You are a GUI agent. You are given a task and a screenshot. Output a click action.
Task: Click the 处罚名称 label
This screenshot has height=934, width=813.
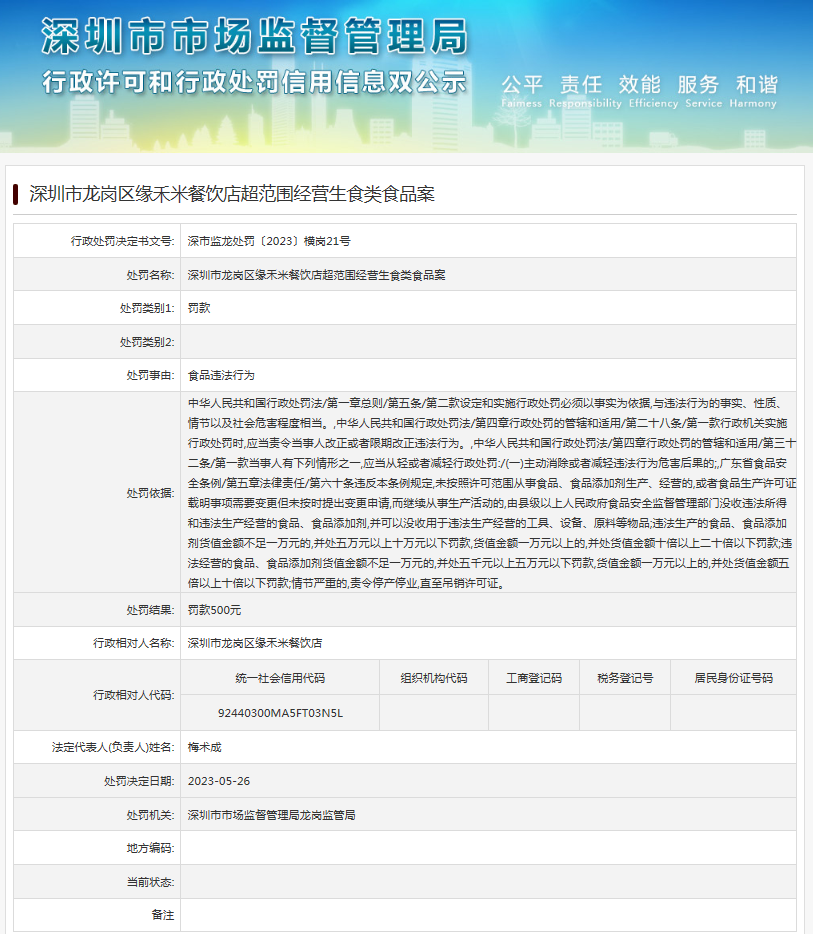point(150,275)
